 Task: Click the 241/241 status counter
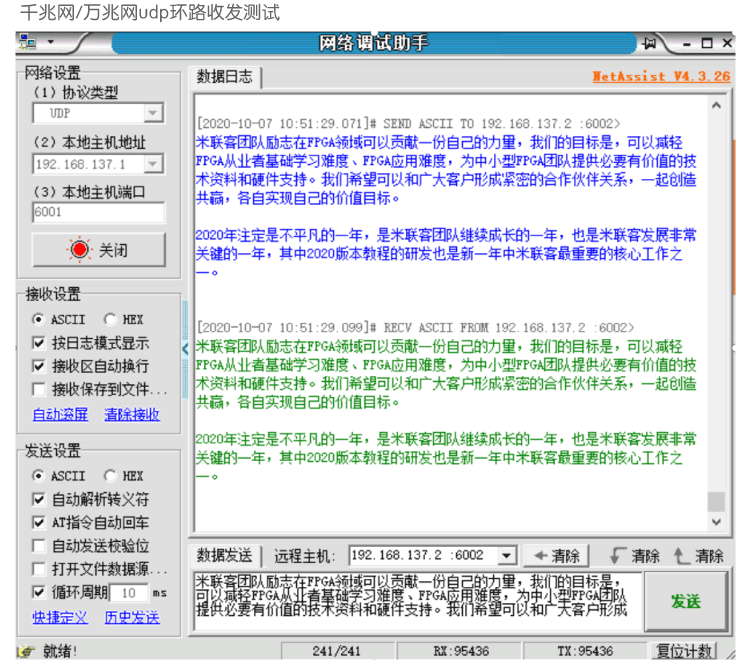tap(337, 651)
